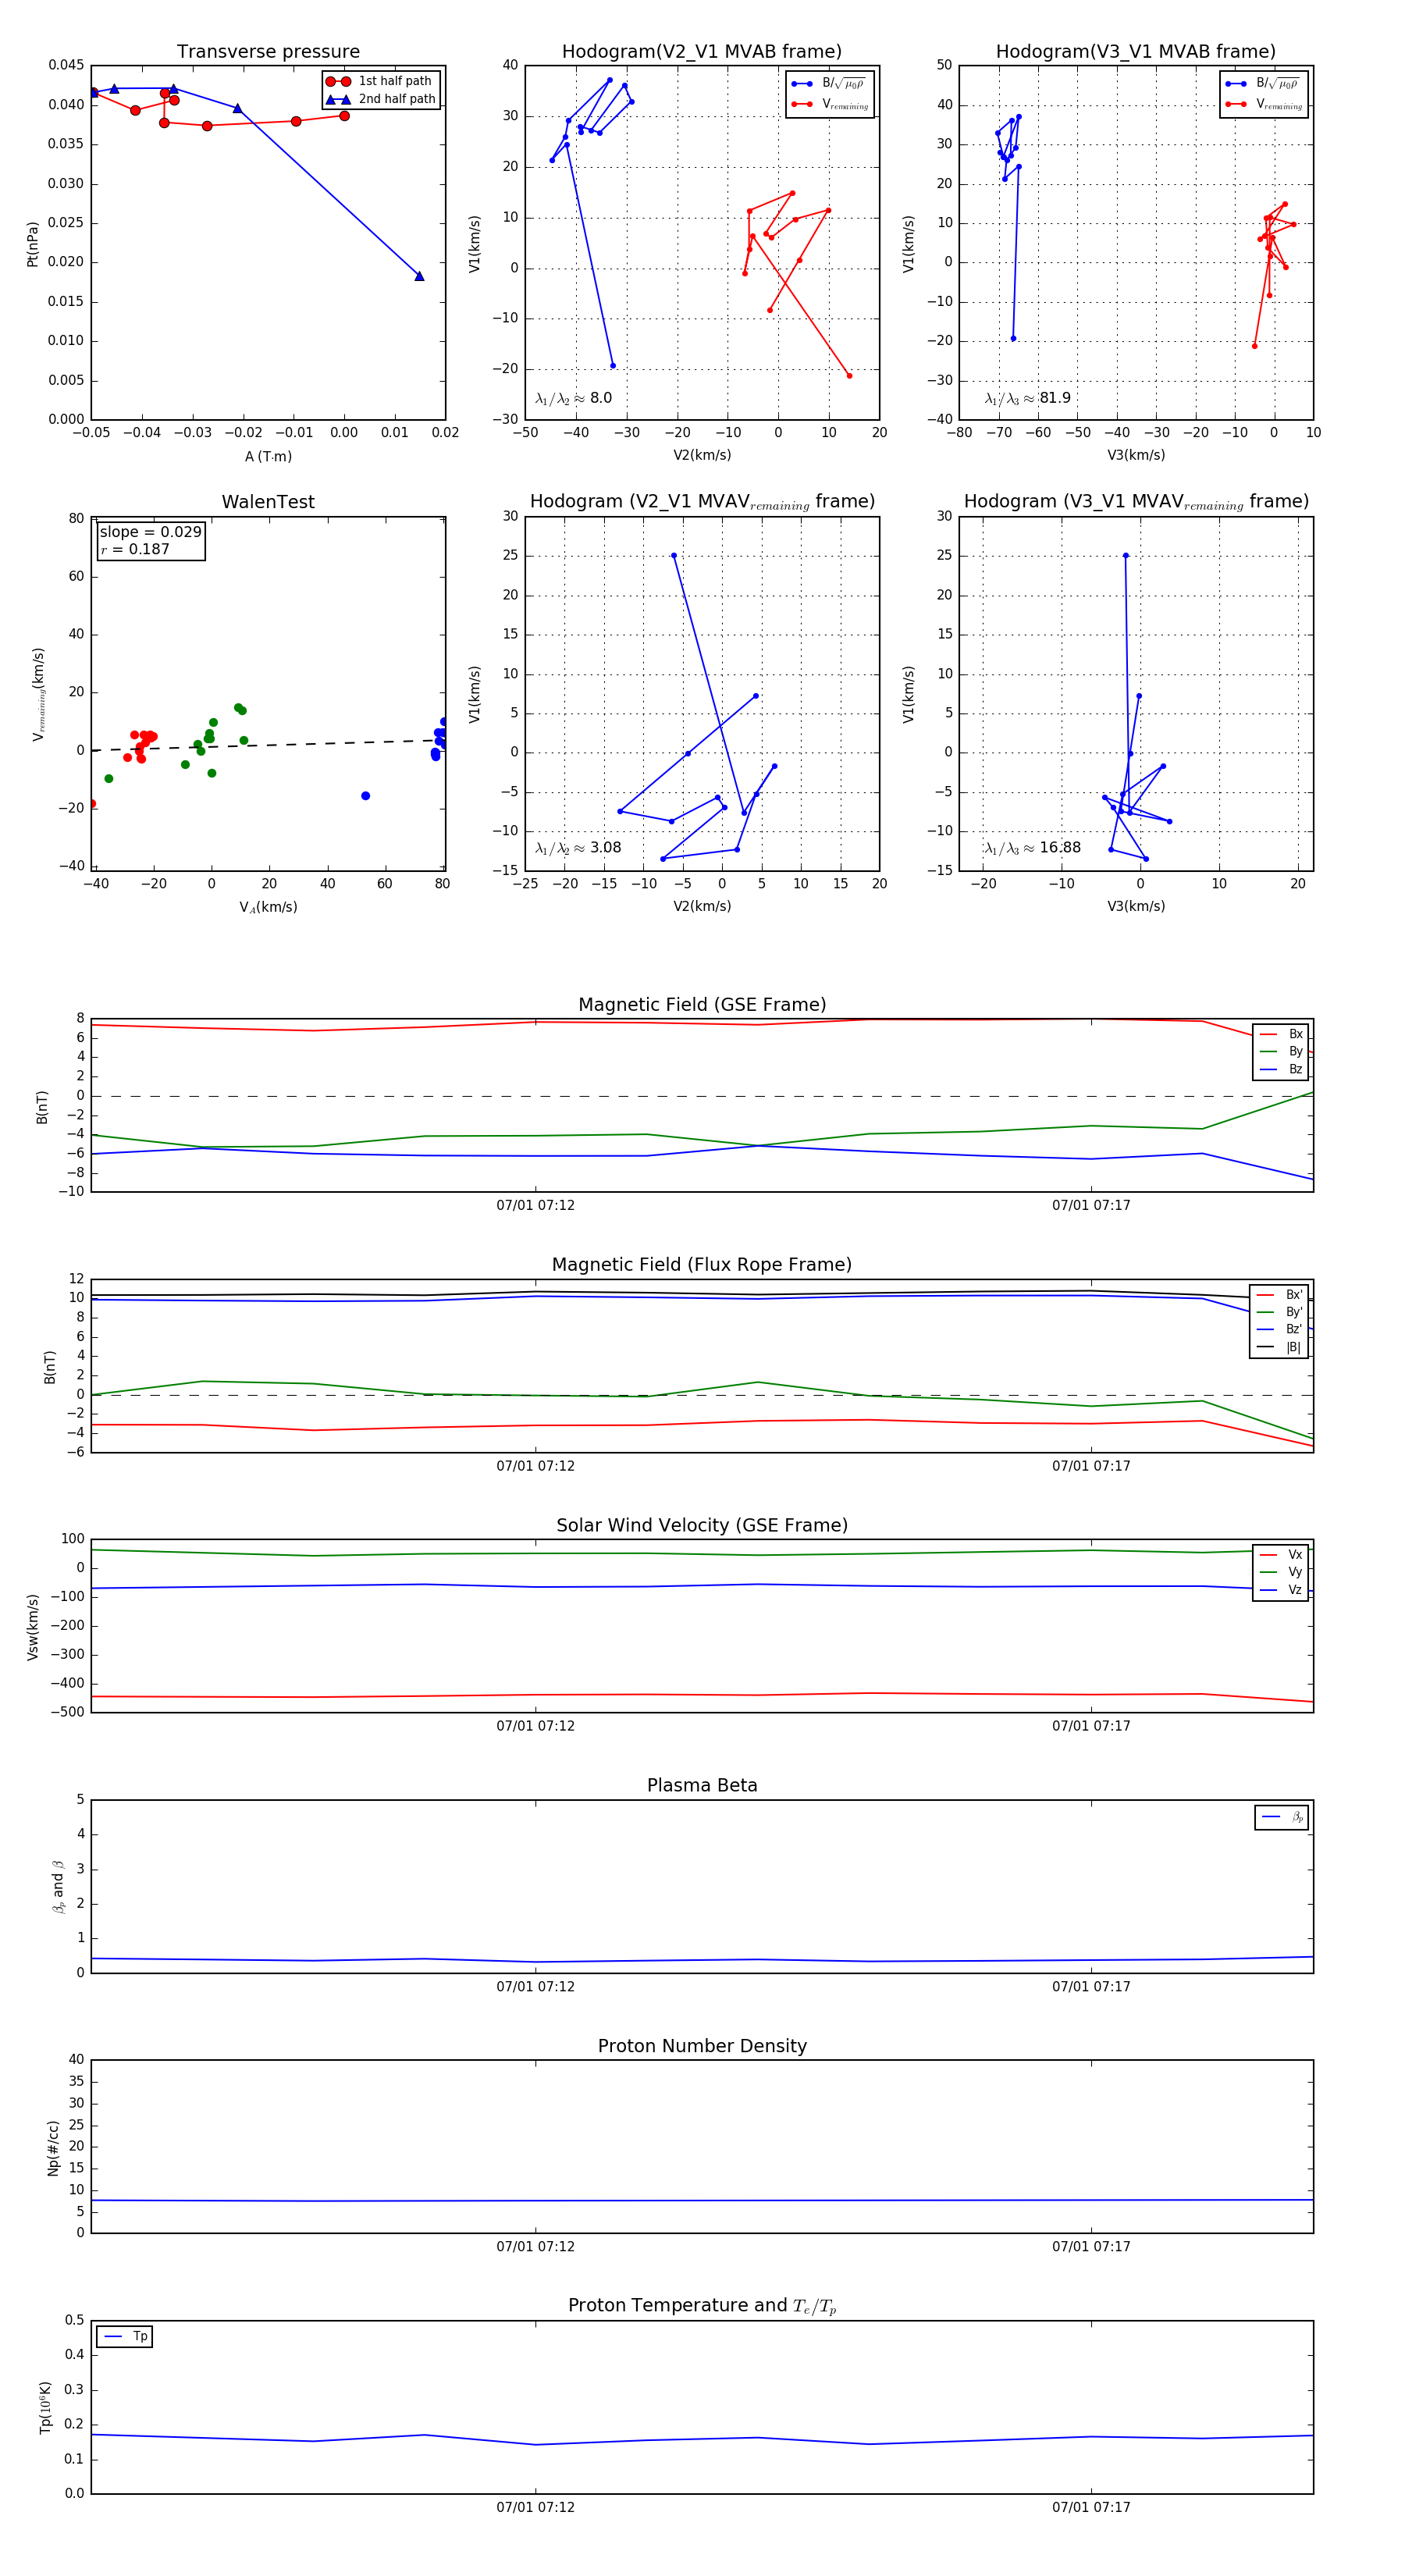This screenshot has width=1405, height=2576.
Task: Click the 'Plasma Beta' plot title
Action: point(702,1785)
